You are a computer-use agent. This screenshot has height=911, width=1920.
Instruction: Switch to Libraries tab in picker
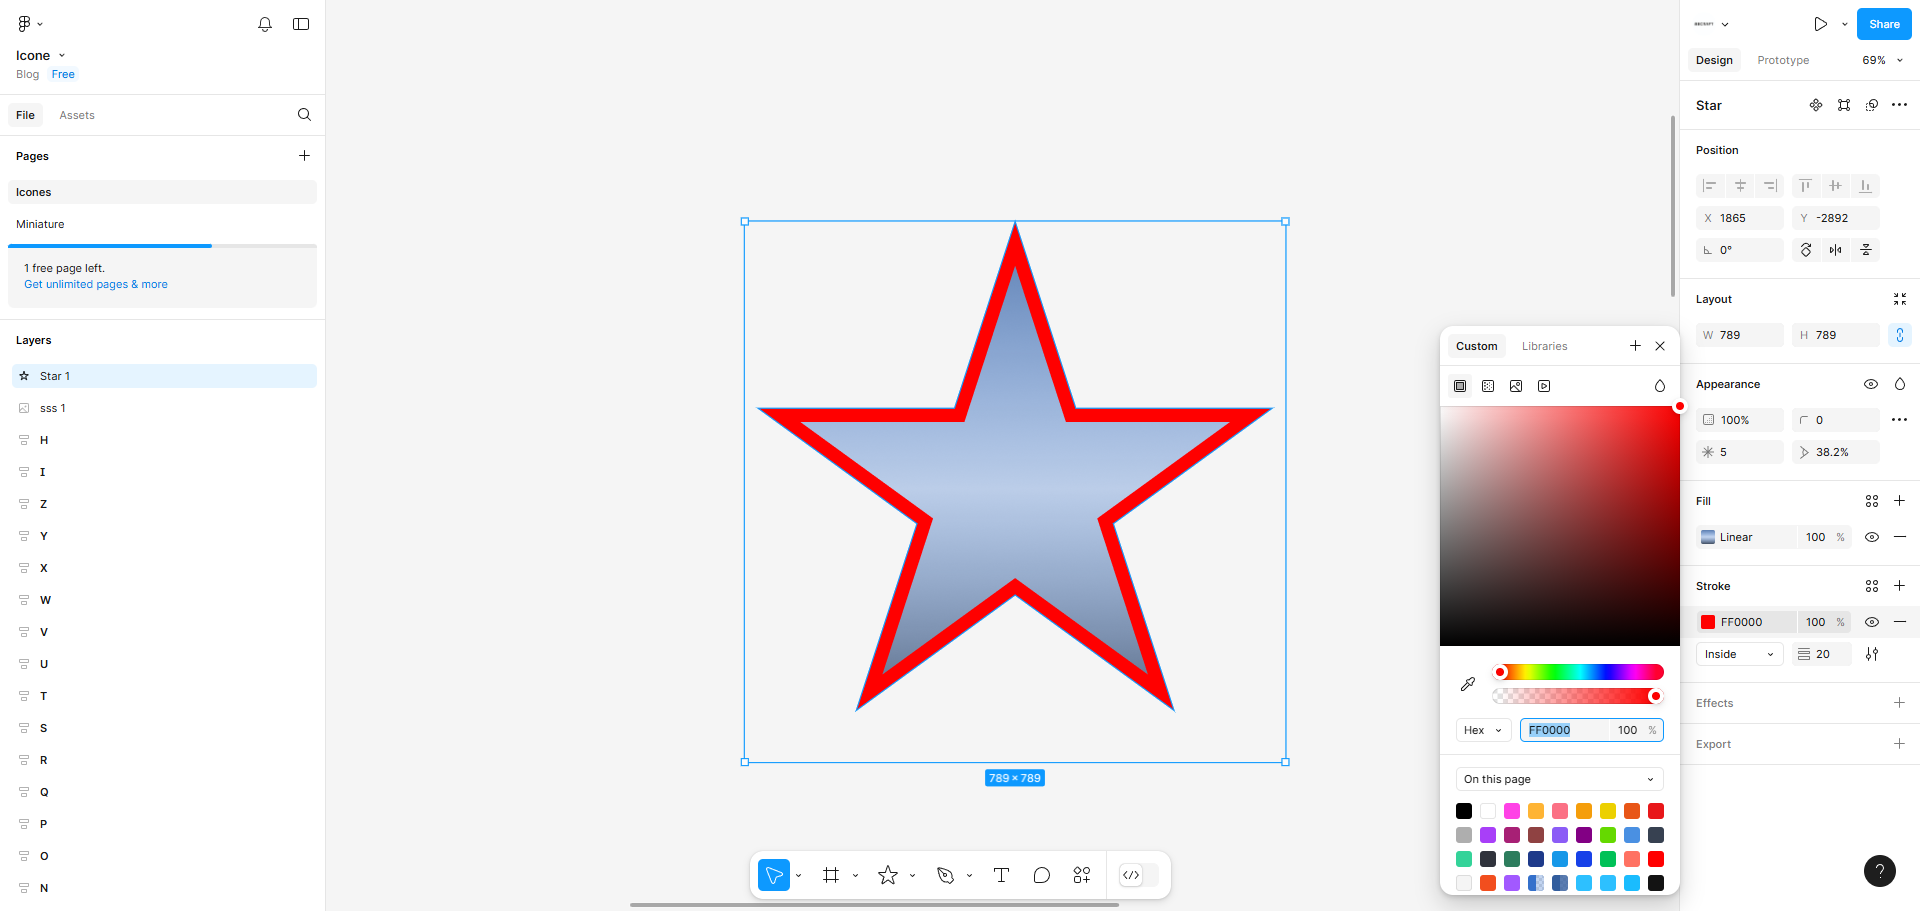(x=1545, y=346)
